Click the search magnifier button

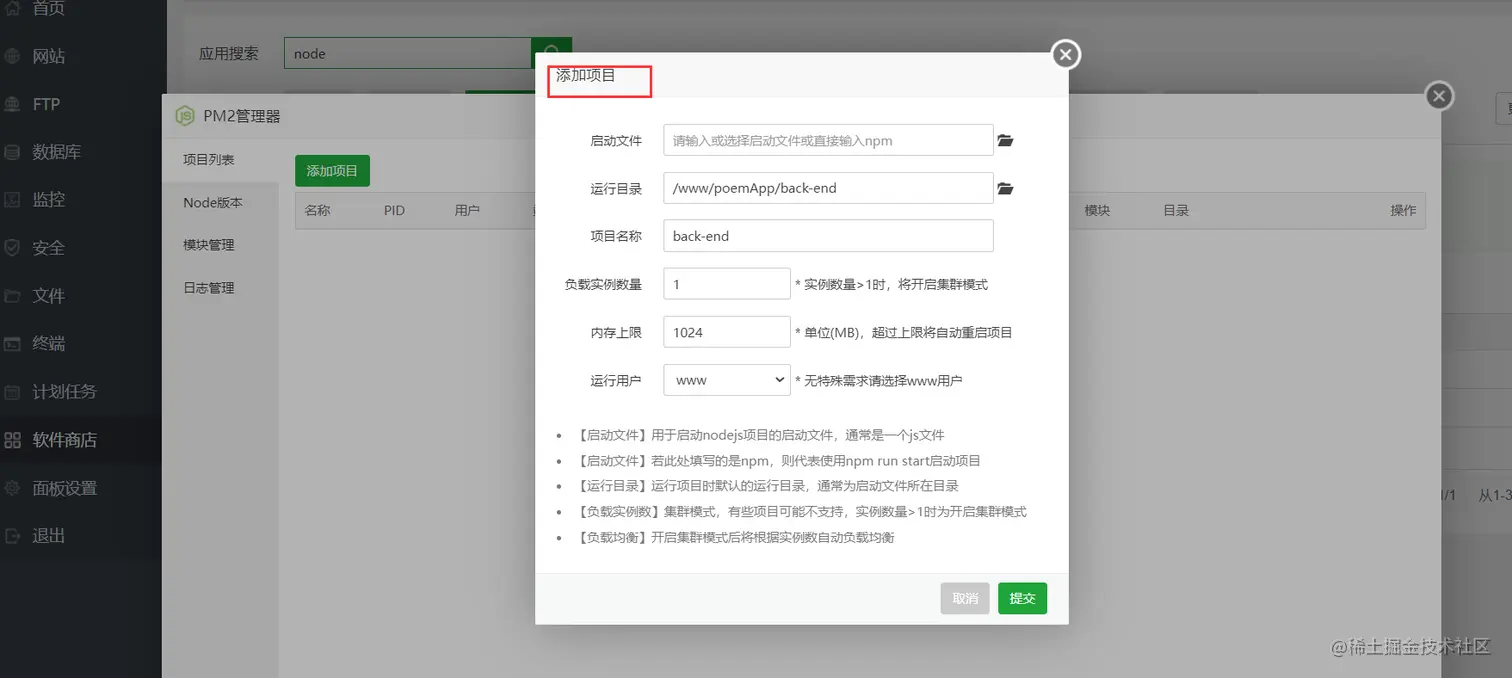pos(551,53)
